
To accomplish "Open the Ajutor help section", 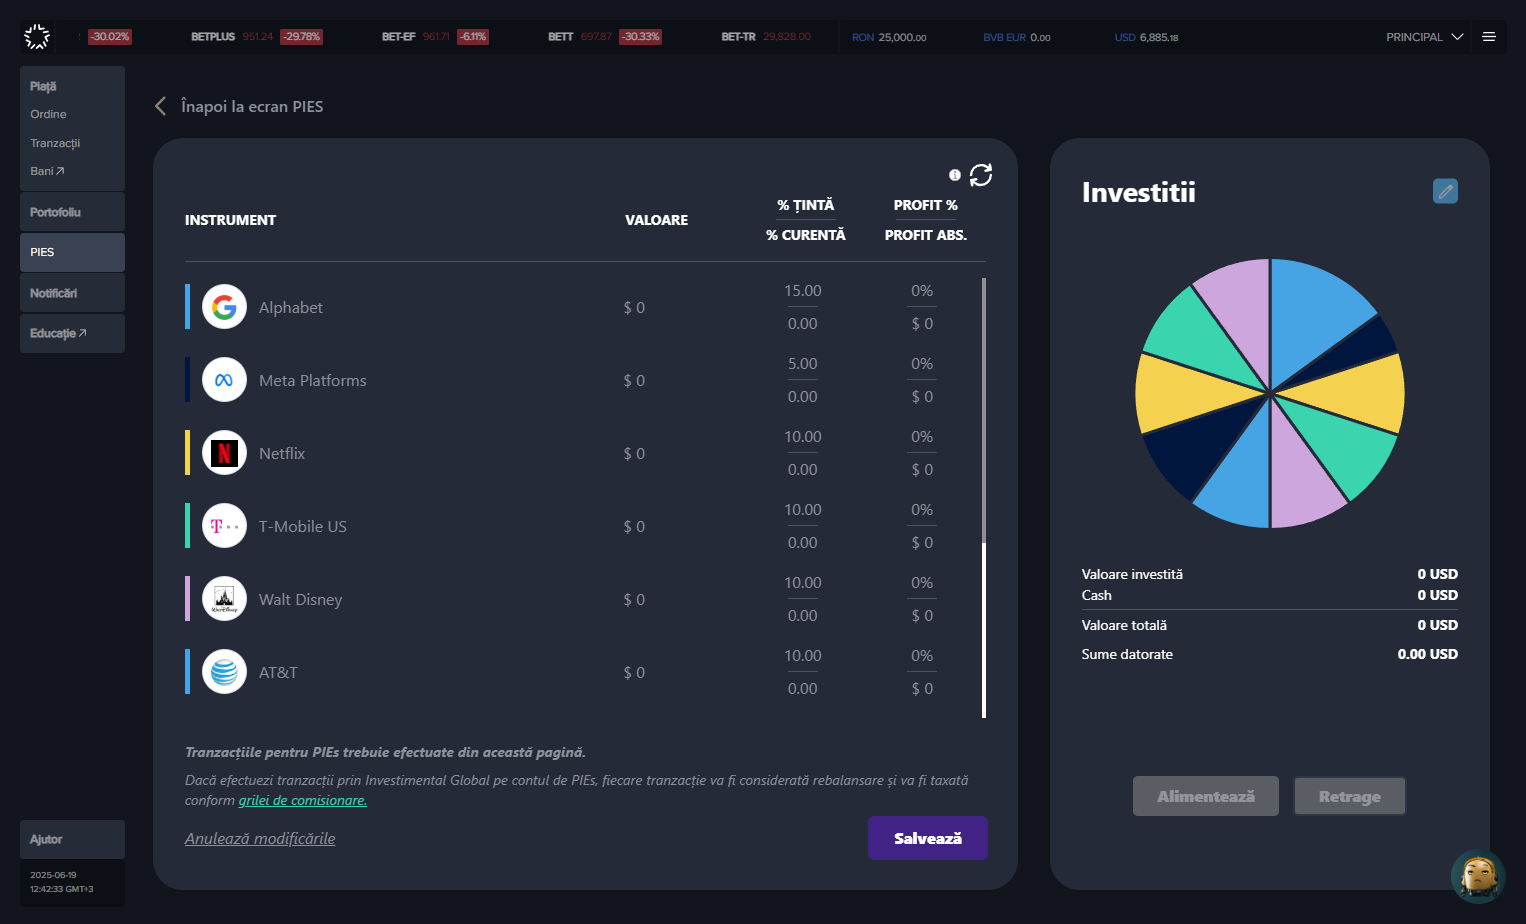I will (x=72, y=839).
